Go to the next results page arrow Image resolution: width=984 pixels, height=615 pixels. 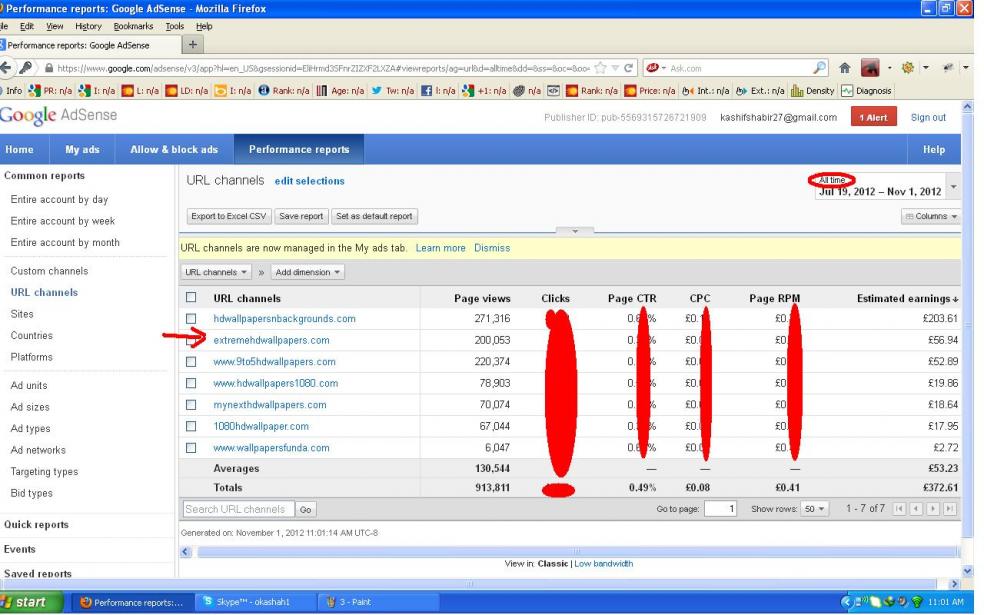pyautogui.click(x=933, y=509)
